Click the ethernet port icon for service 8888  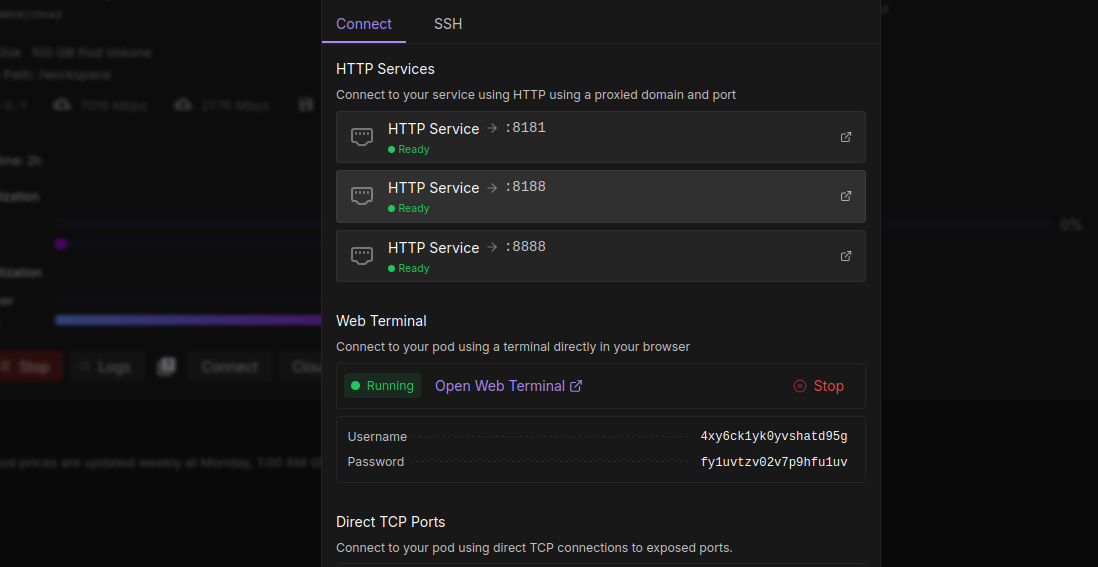pos(362,256)
